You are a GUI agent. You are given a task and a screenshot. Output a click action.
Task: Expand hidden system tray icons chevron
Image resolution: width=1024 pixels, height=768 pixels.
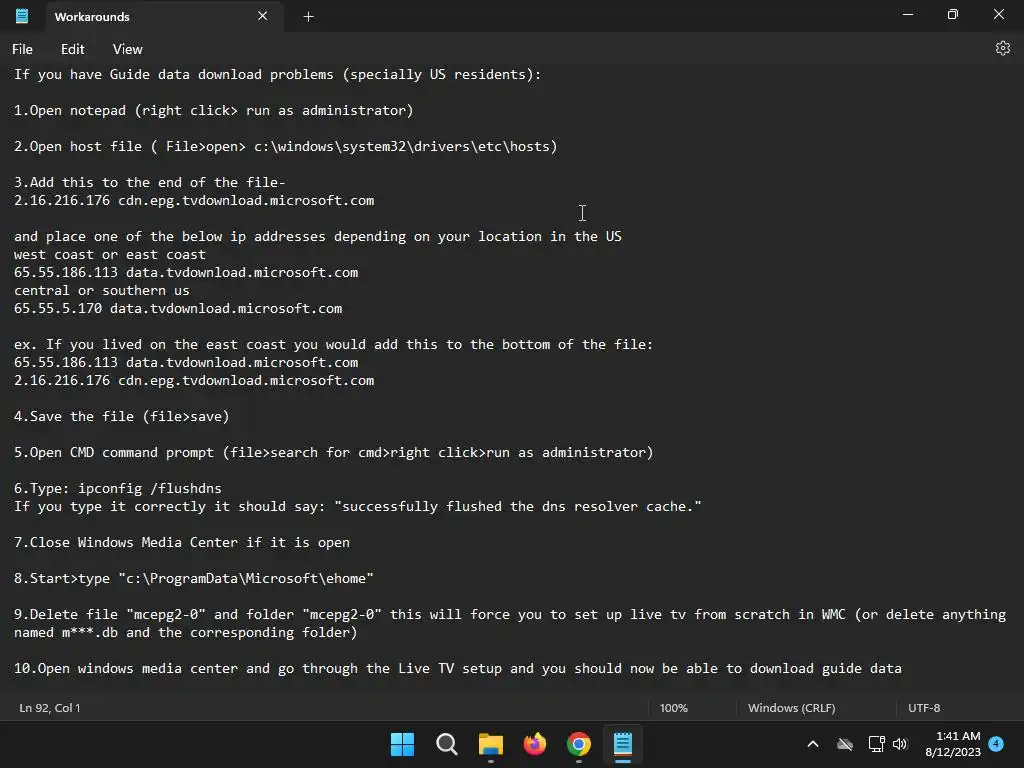pyautogui.click(x=813, y=744)
